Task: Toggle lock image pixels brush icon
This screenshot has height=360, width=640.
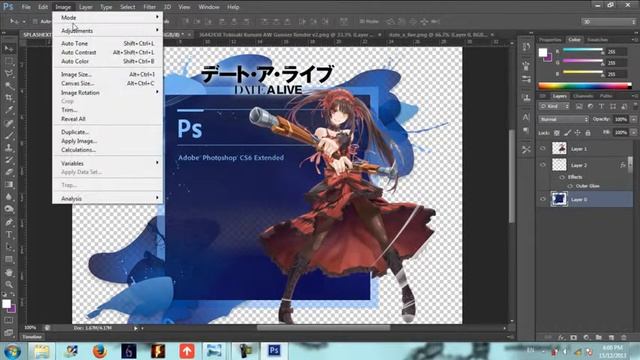Action: pyautogui.click(x=567, y=133)
